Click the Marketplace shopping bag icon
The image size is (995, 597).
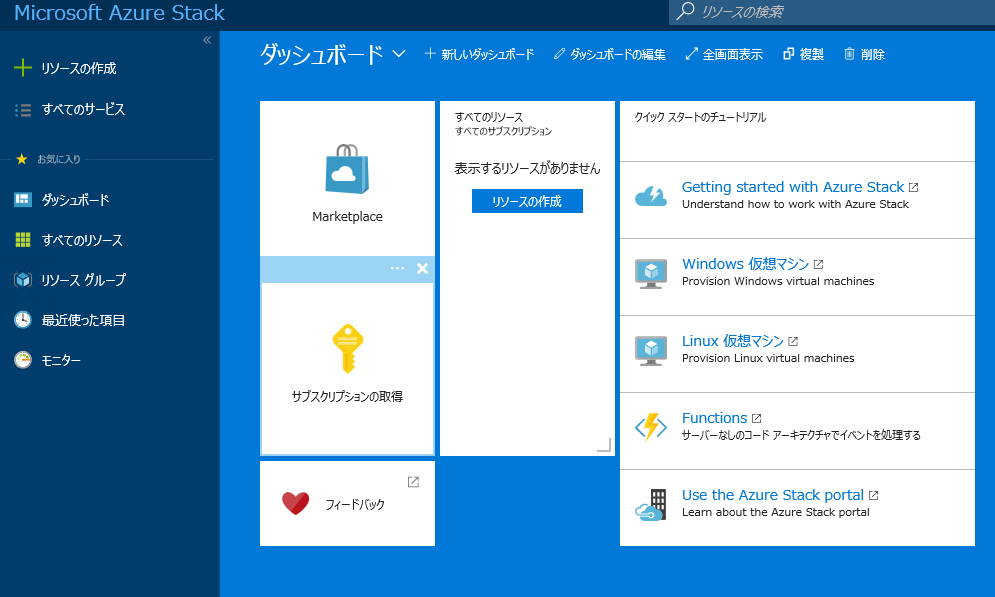click(347, 169)
